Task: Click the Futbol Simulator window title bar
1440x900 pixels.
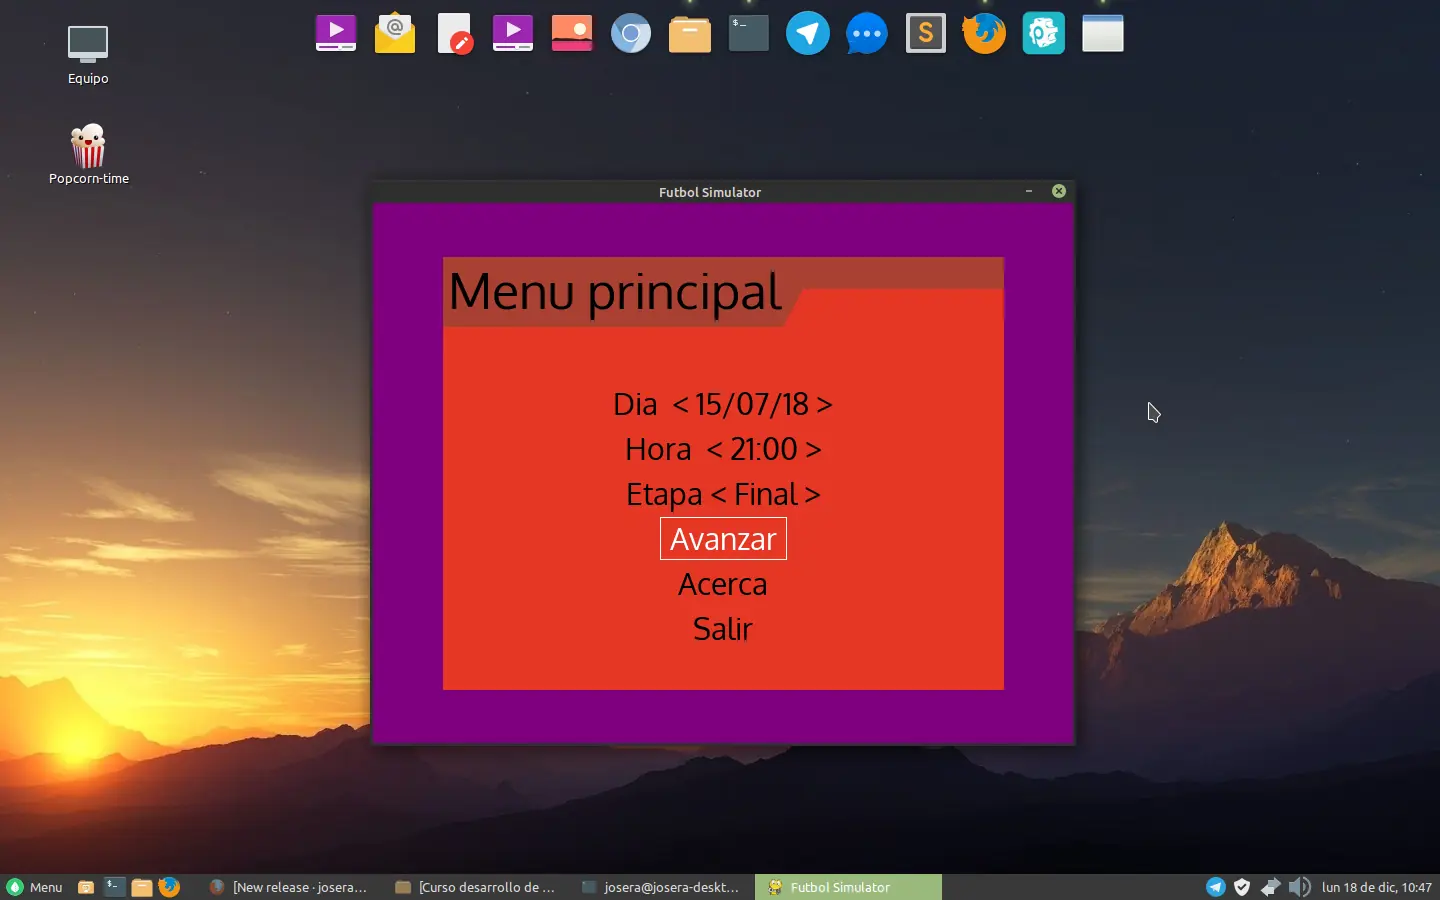Action: point(710,192)
